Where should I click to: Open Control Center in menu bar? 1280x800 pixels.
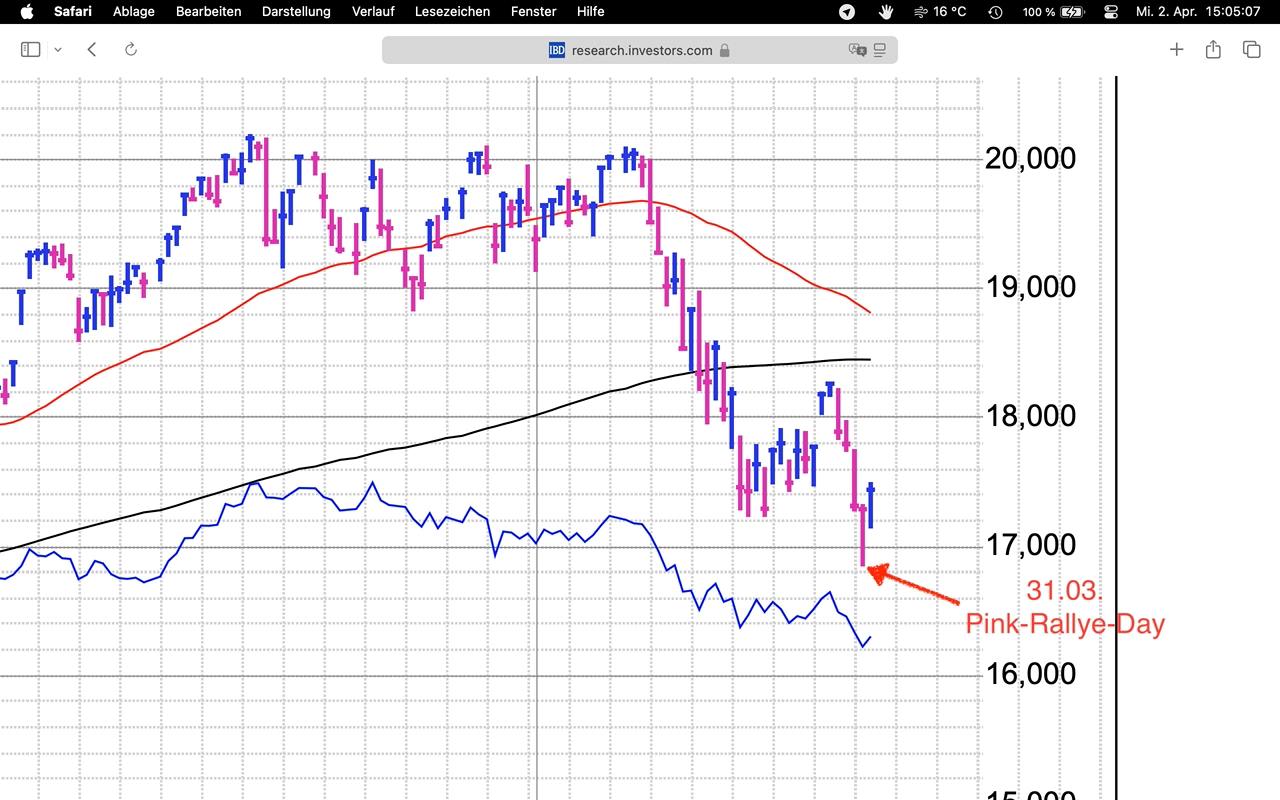(1111, 11)
